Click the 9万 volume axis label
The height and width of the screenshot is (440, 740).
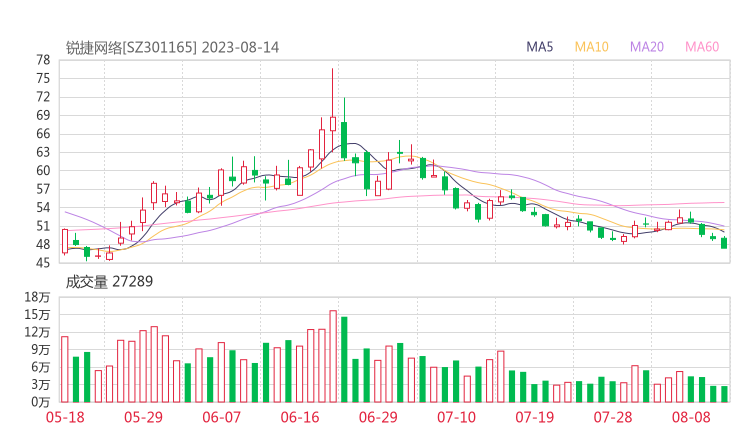pos(41,349)
